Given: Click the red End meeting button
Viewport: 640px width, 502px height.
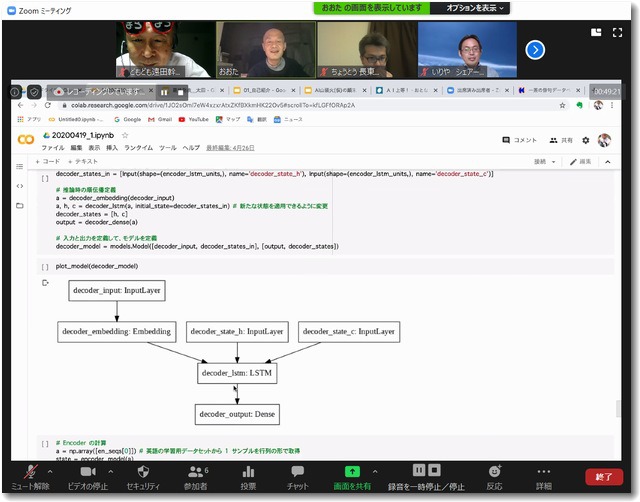Looking at the screenshot, I should tap(604, 477).
